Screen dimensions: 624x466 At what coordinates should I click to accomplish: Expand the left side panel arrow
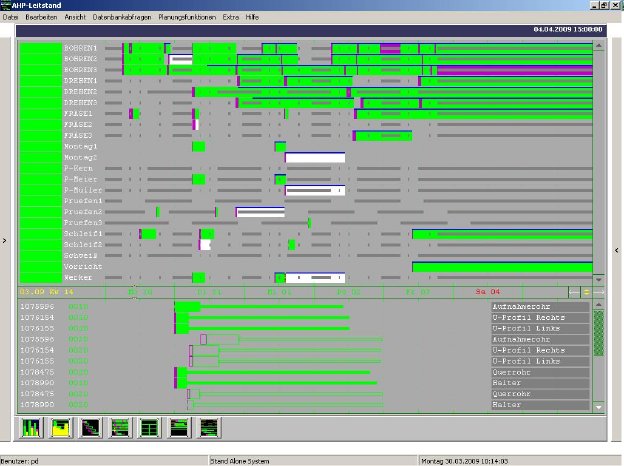coord(7,240)
